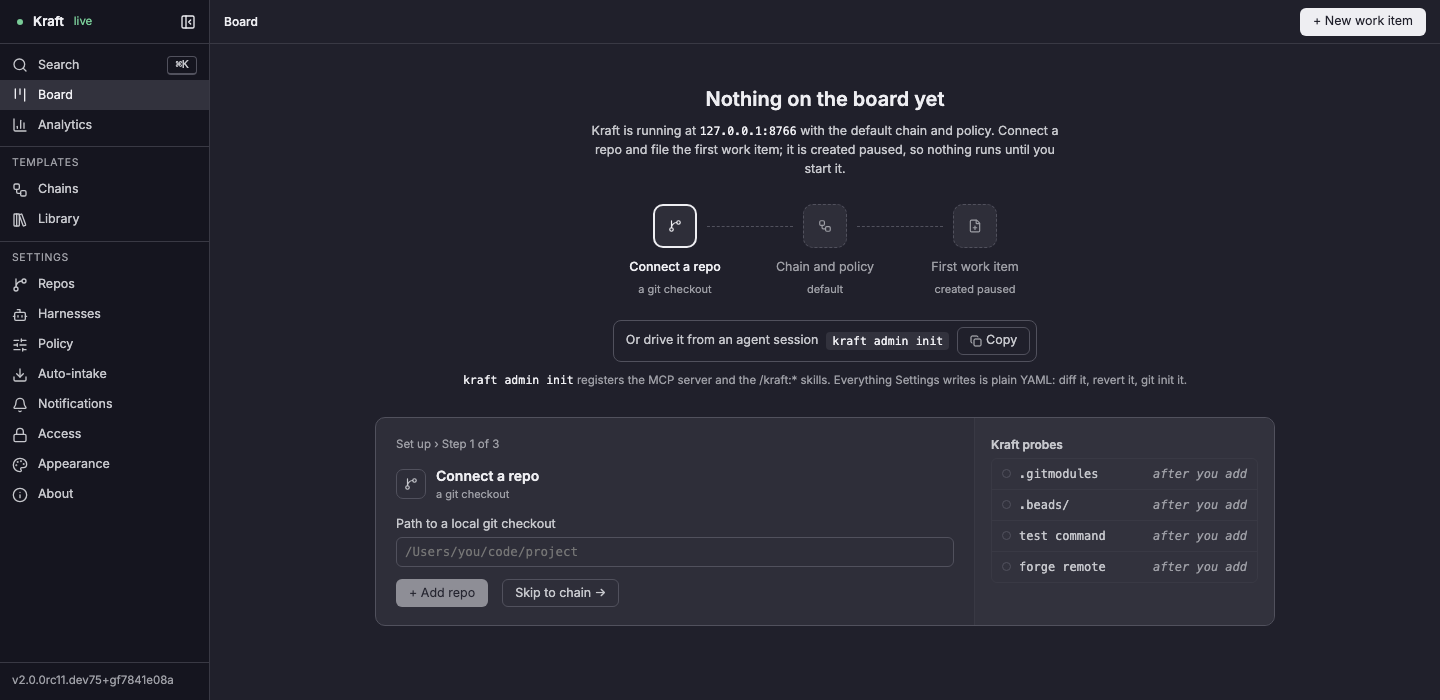Click the Auto-intake download icon
This screenshot has height=700, width=1440.
[20, 374]
